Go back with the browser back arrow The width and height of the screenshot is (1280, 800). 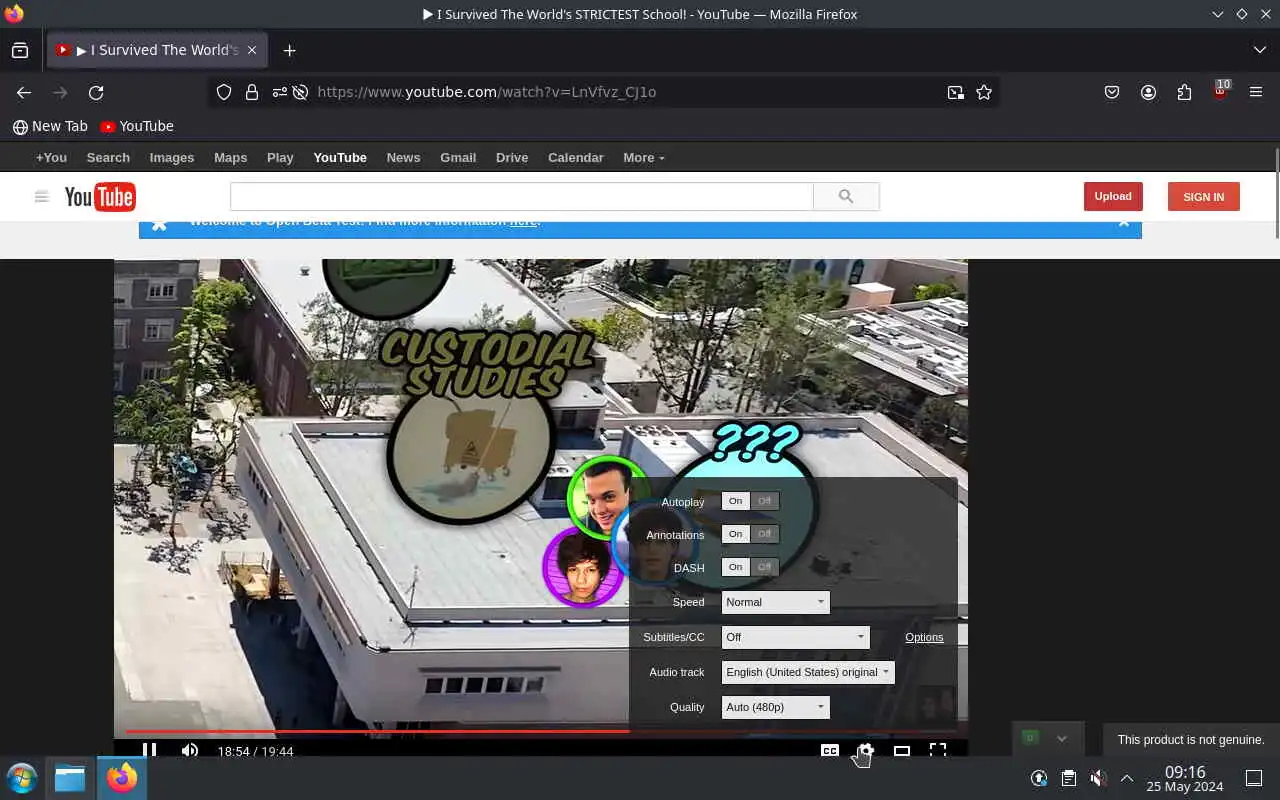pyautogui.click(x=24, y=92)
